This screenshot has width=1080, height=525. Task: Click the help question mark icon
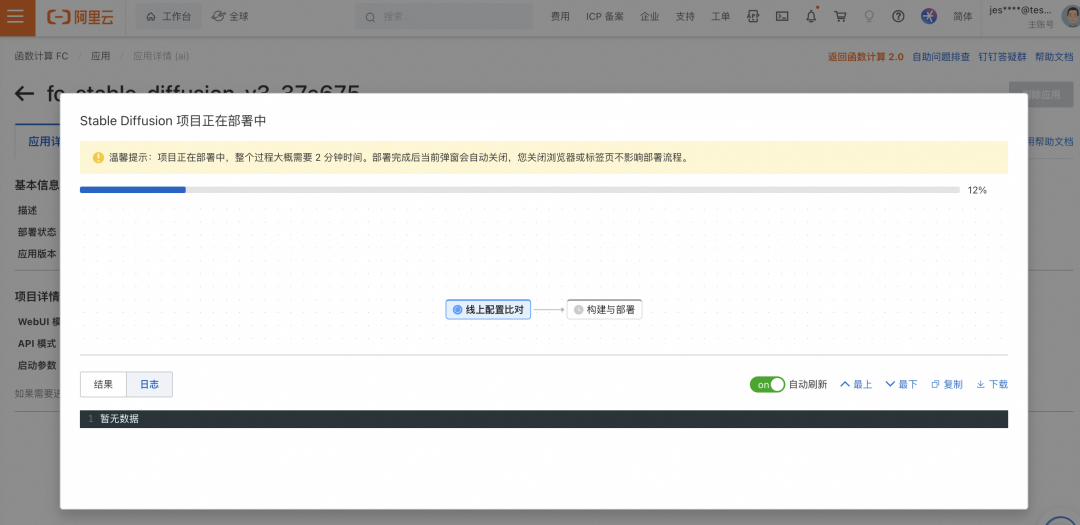click(x=898, y=17)
